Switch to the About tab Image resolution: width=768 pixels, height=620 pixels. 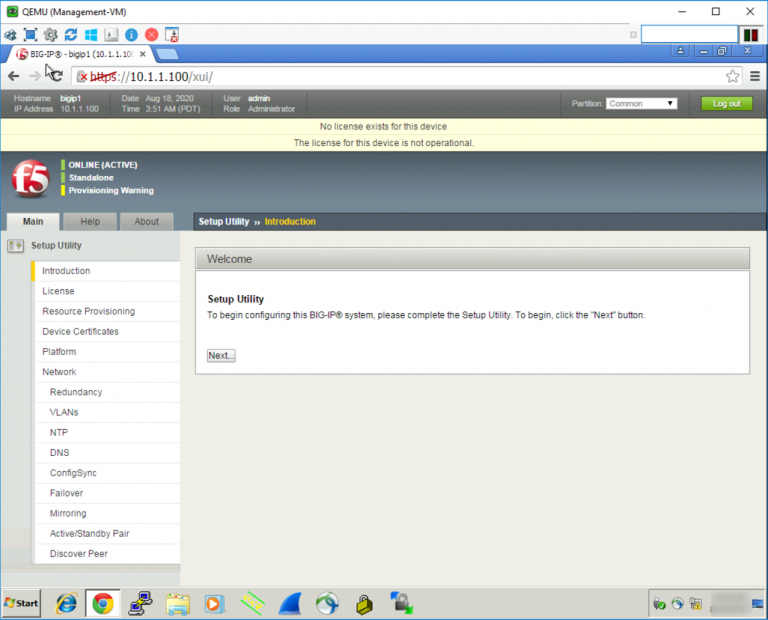click(146, 221)
